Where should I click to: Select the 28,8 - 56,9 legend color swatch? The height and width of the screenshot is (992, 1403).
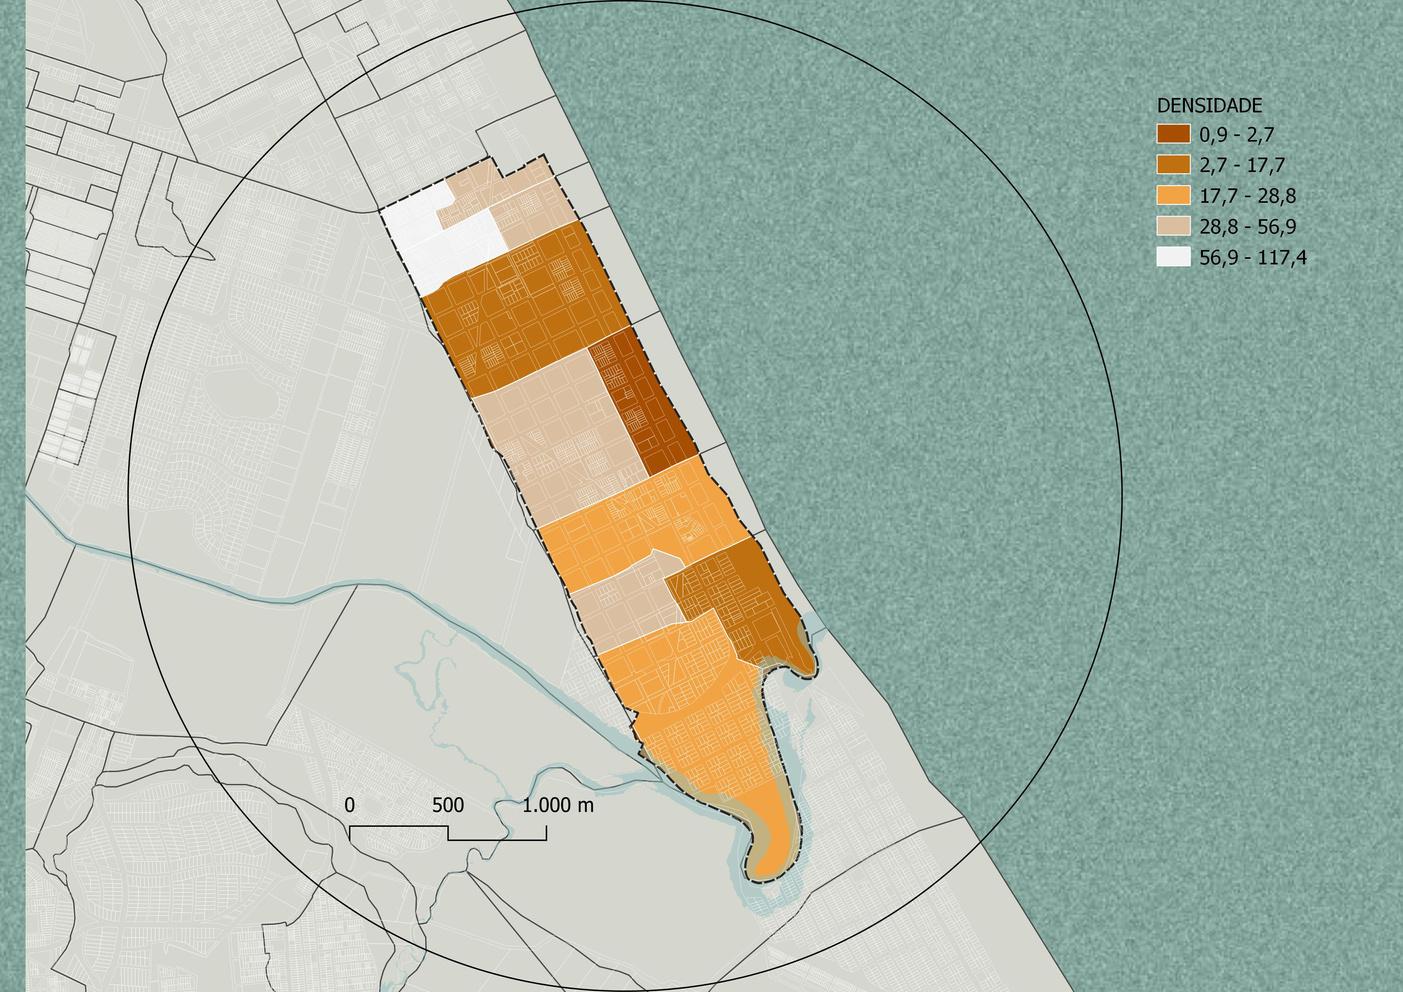1174,226
